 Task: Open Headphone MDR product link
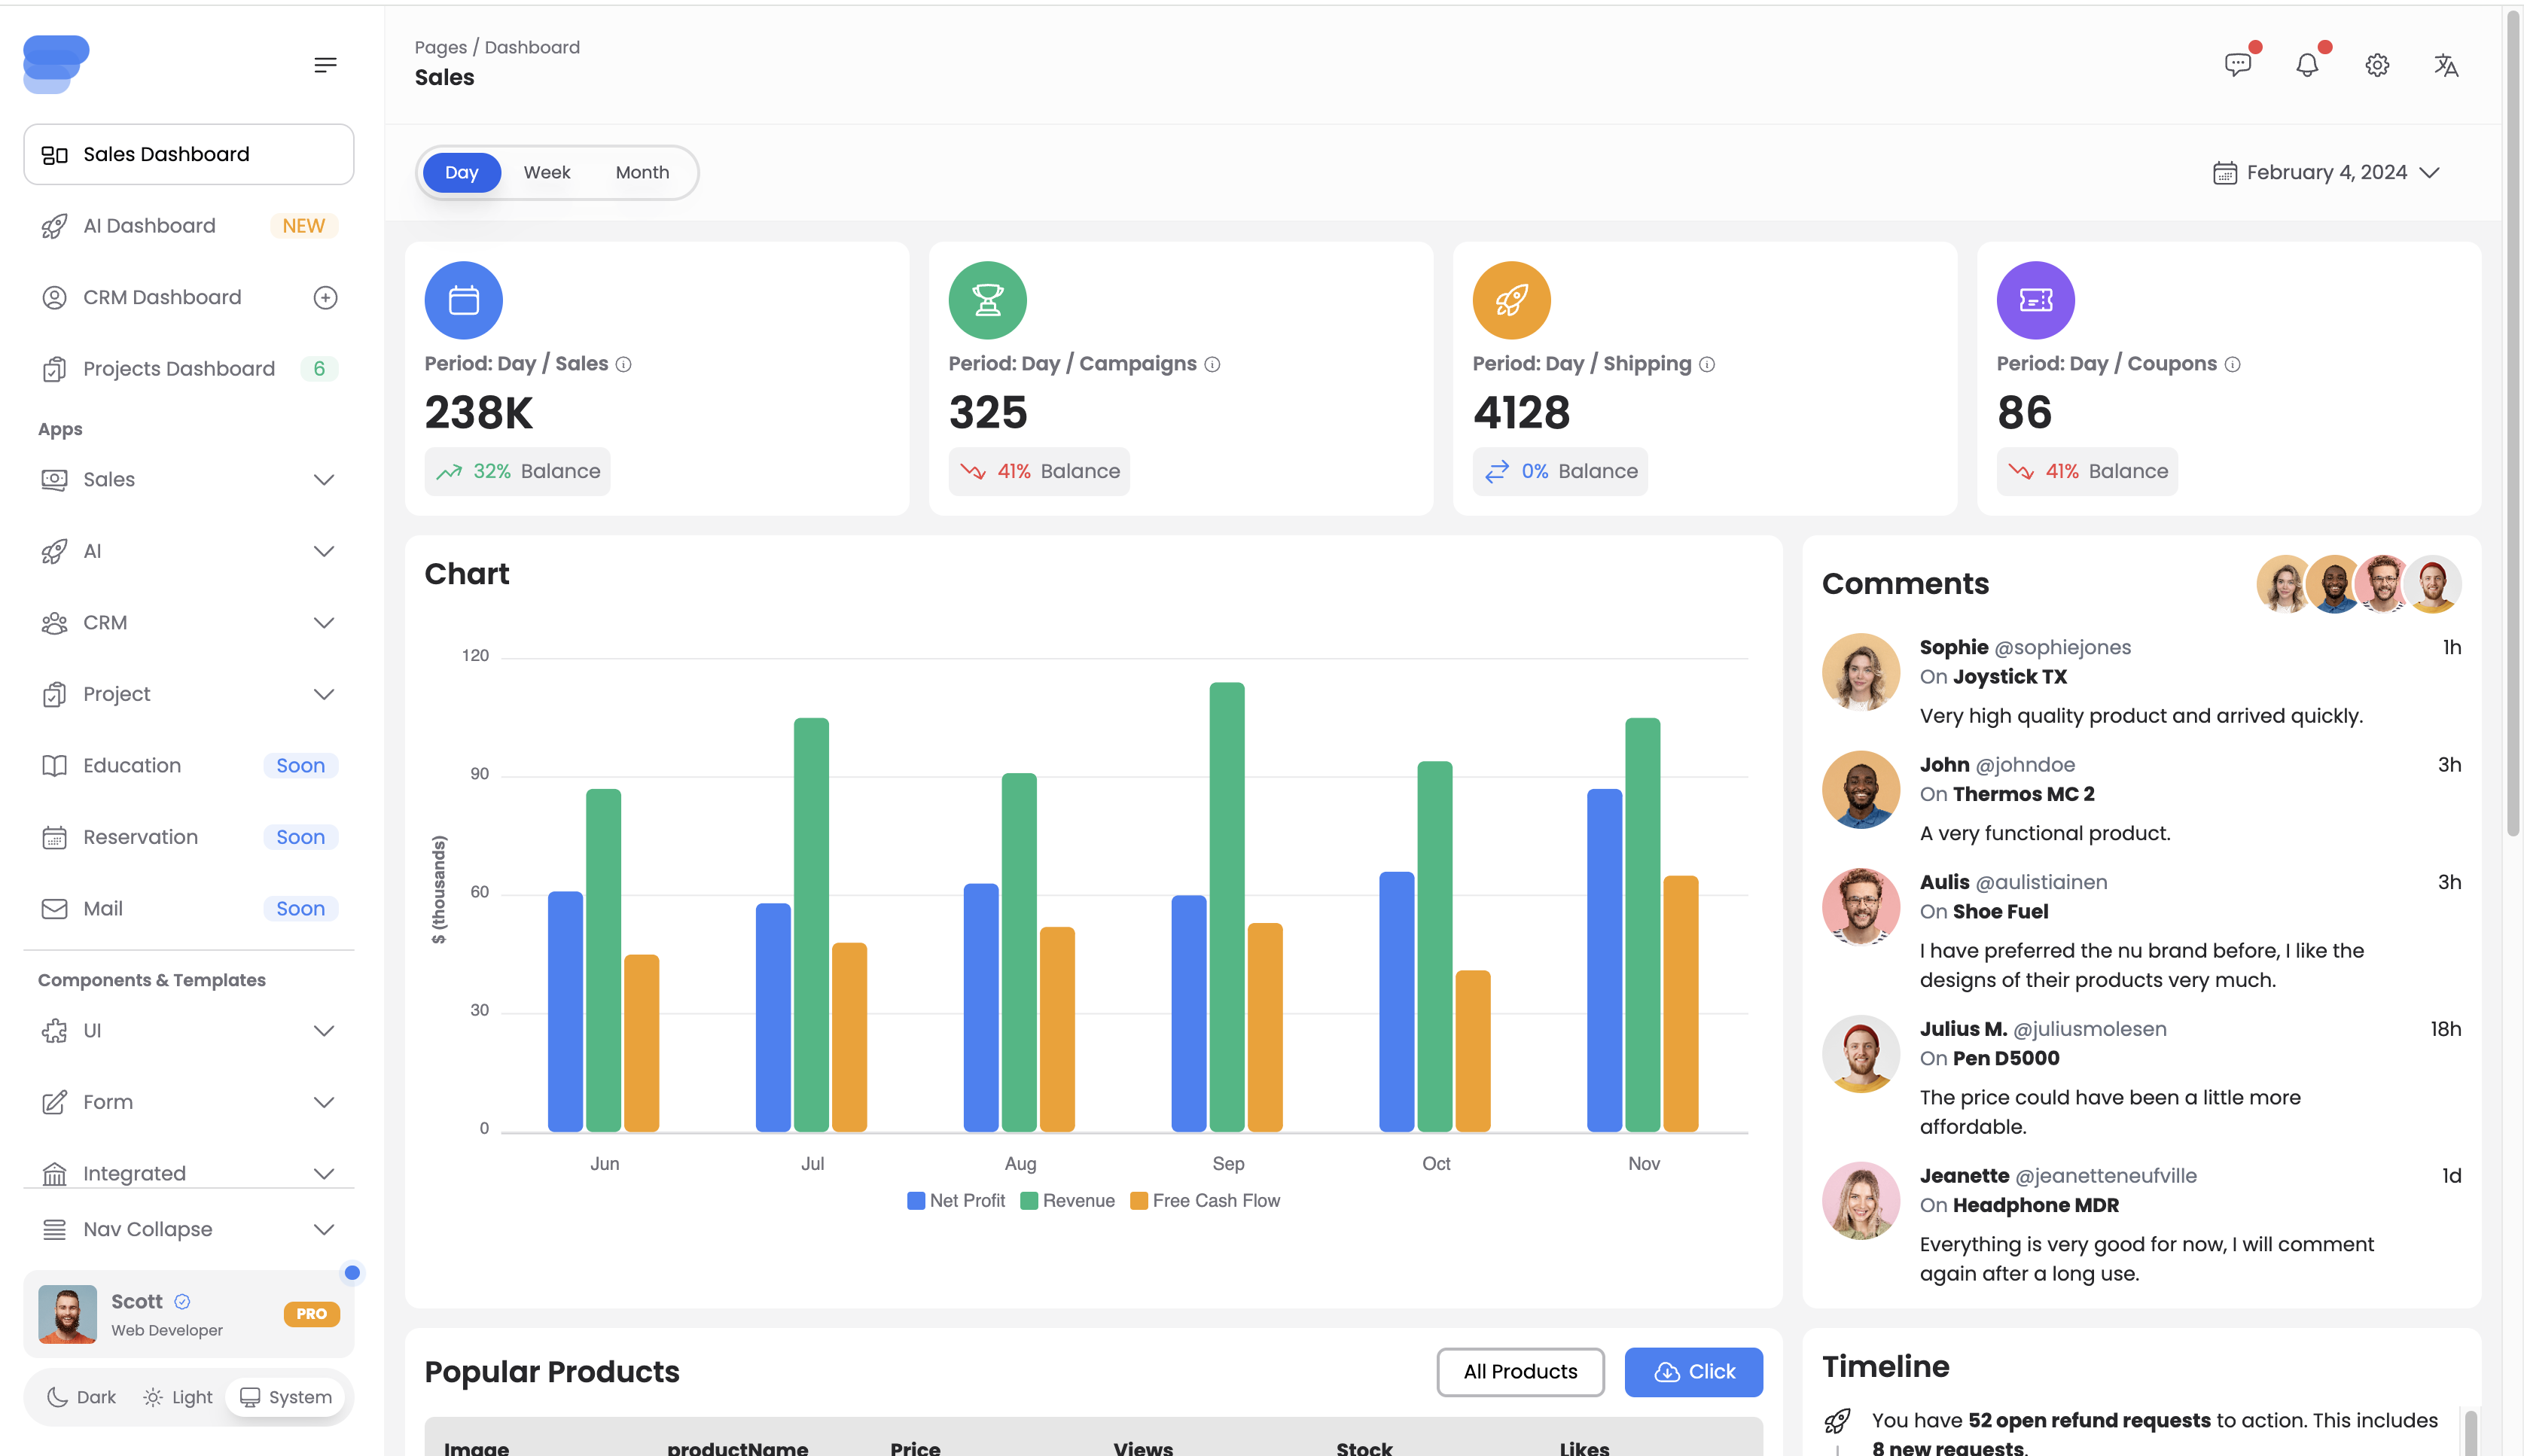click(2036, 1206)
